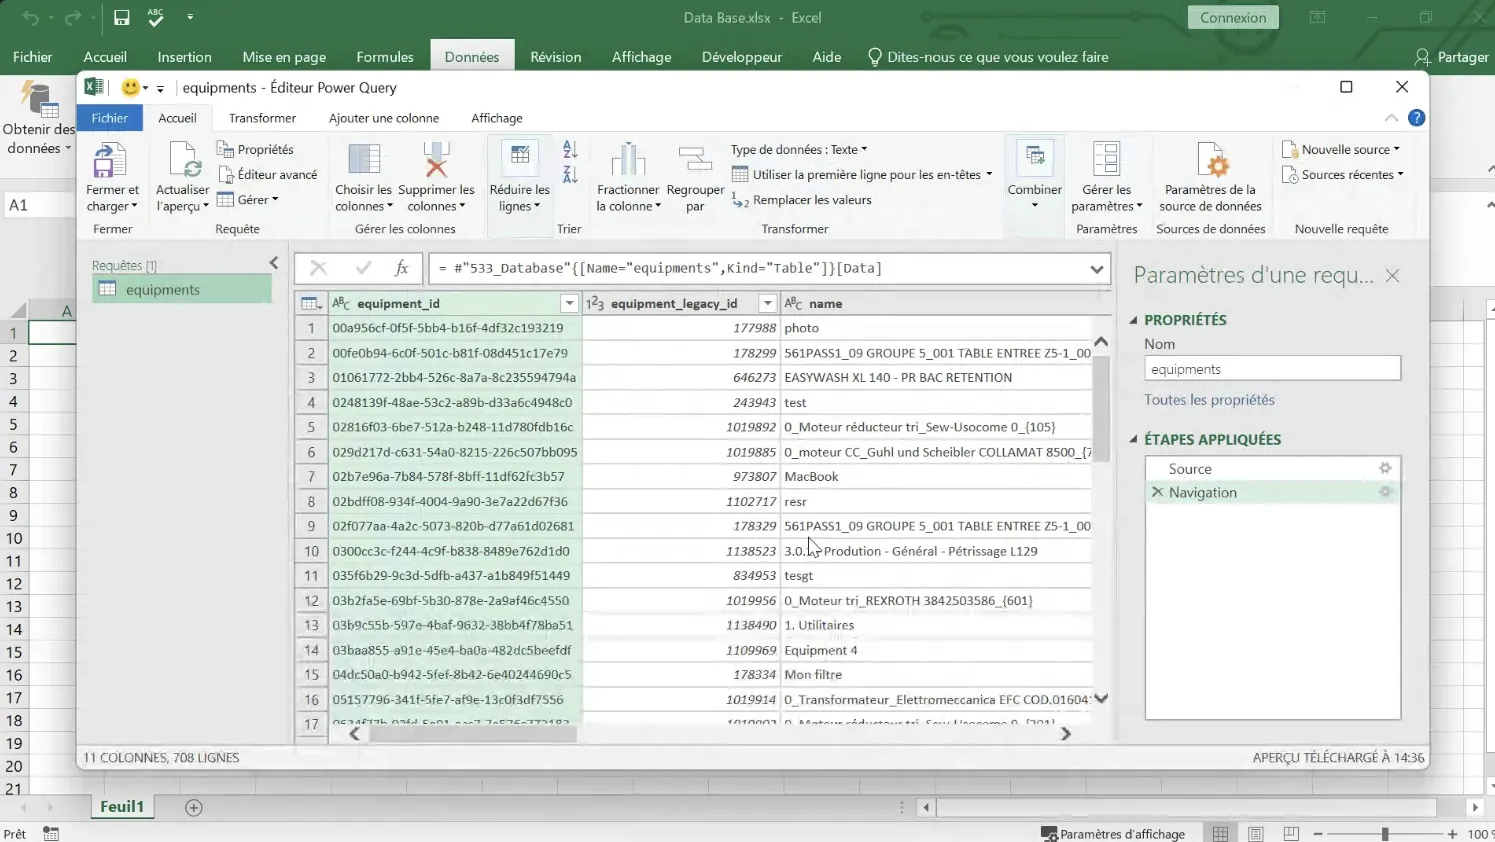Screen dimensions: 1495x842
Task: Click Actualiser l'aperçu icon
Action: coord(186,160)
